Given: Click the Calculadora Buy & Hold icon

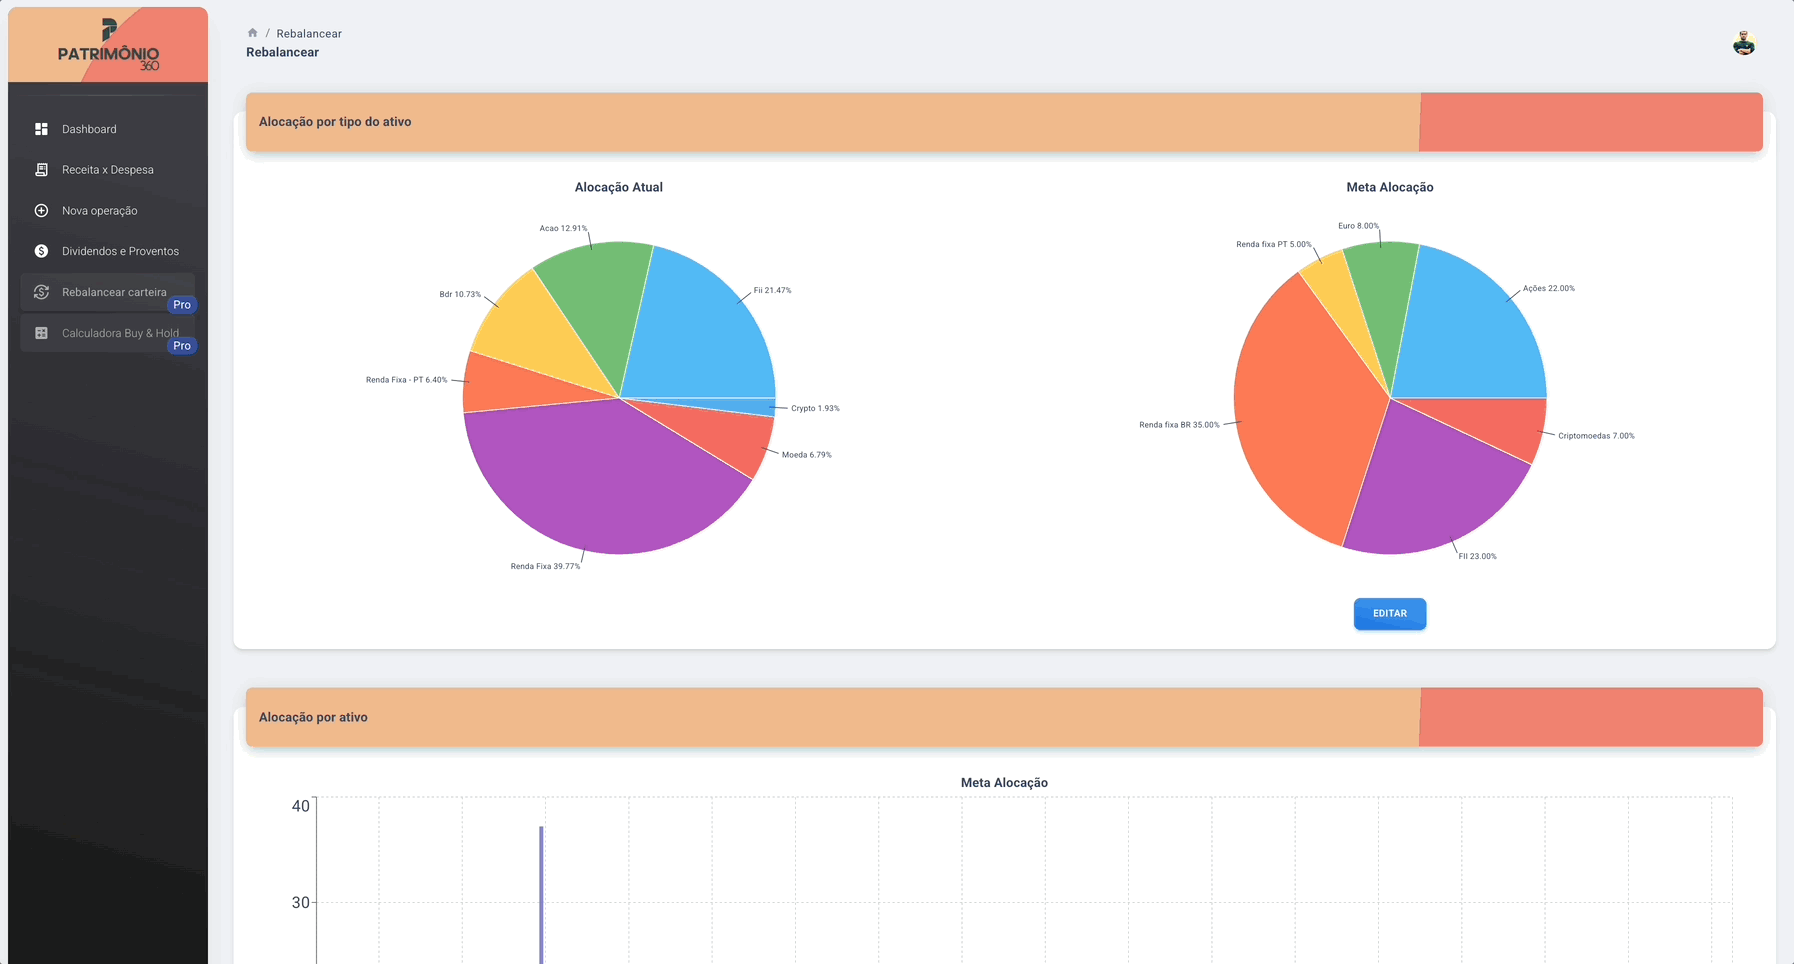Looking at the screenshot, I should 41,333.
